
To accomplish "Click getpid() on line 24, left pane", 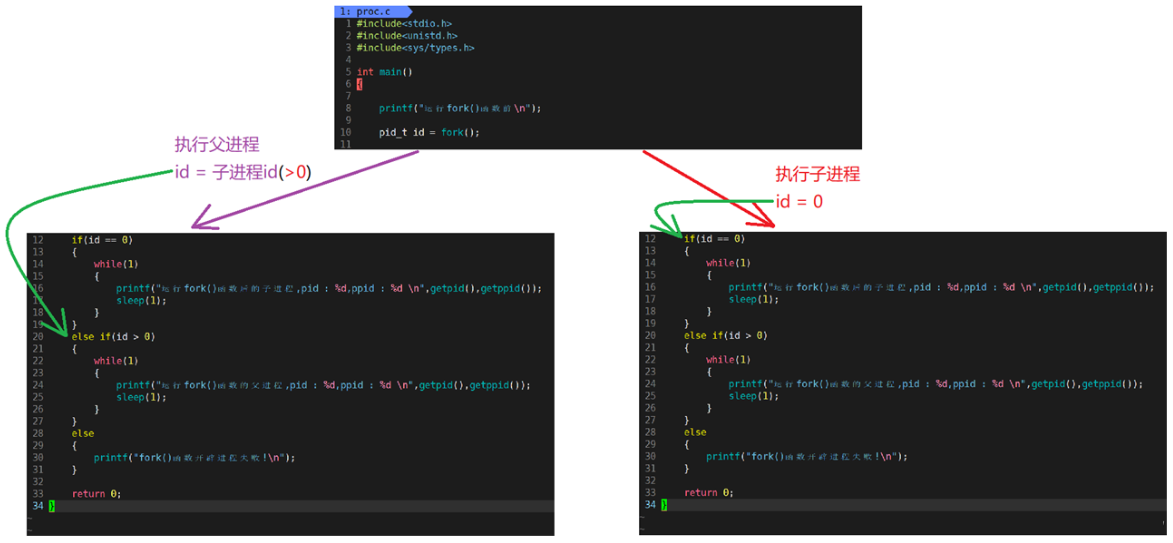I will 441,384.
